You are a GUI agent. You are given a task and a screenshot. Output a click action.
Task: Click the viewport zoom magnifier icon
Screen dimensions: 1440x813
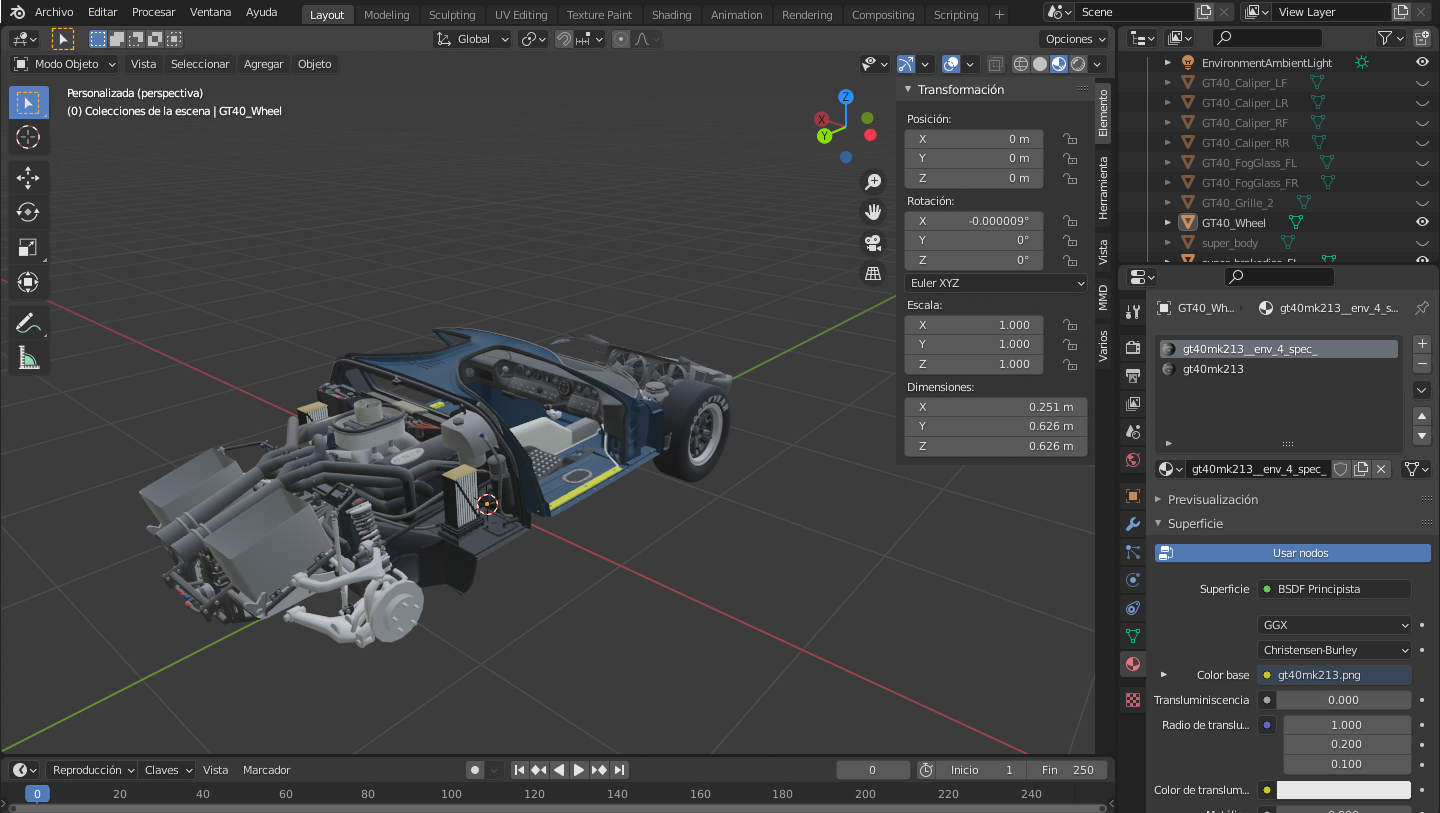tap(873, 181)
